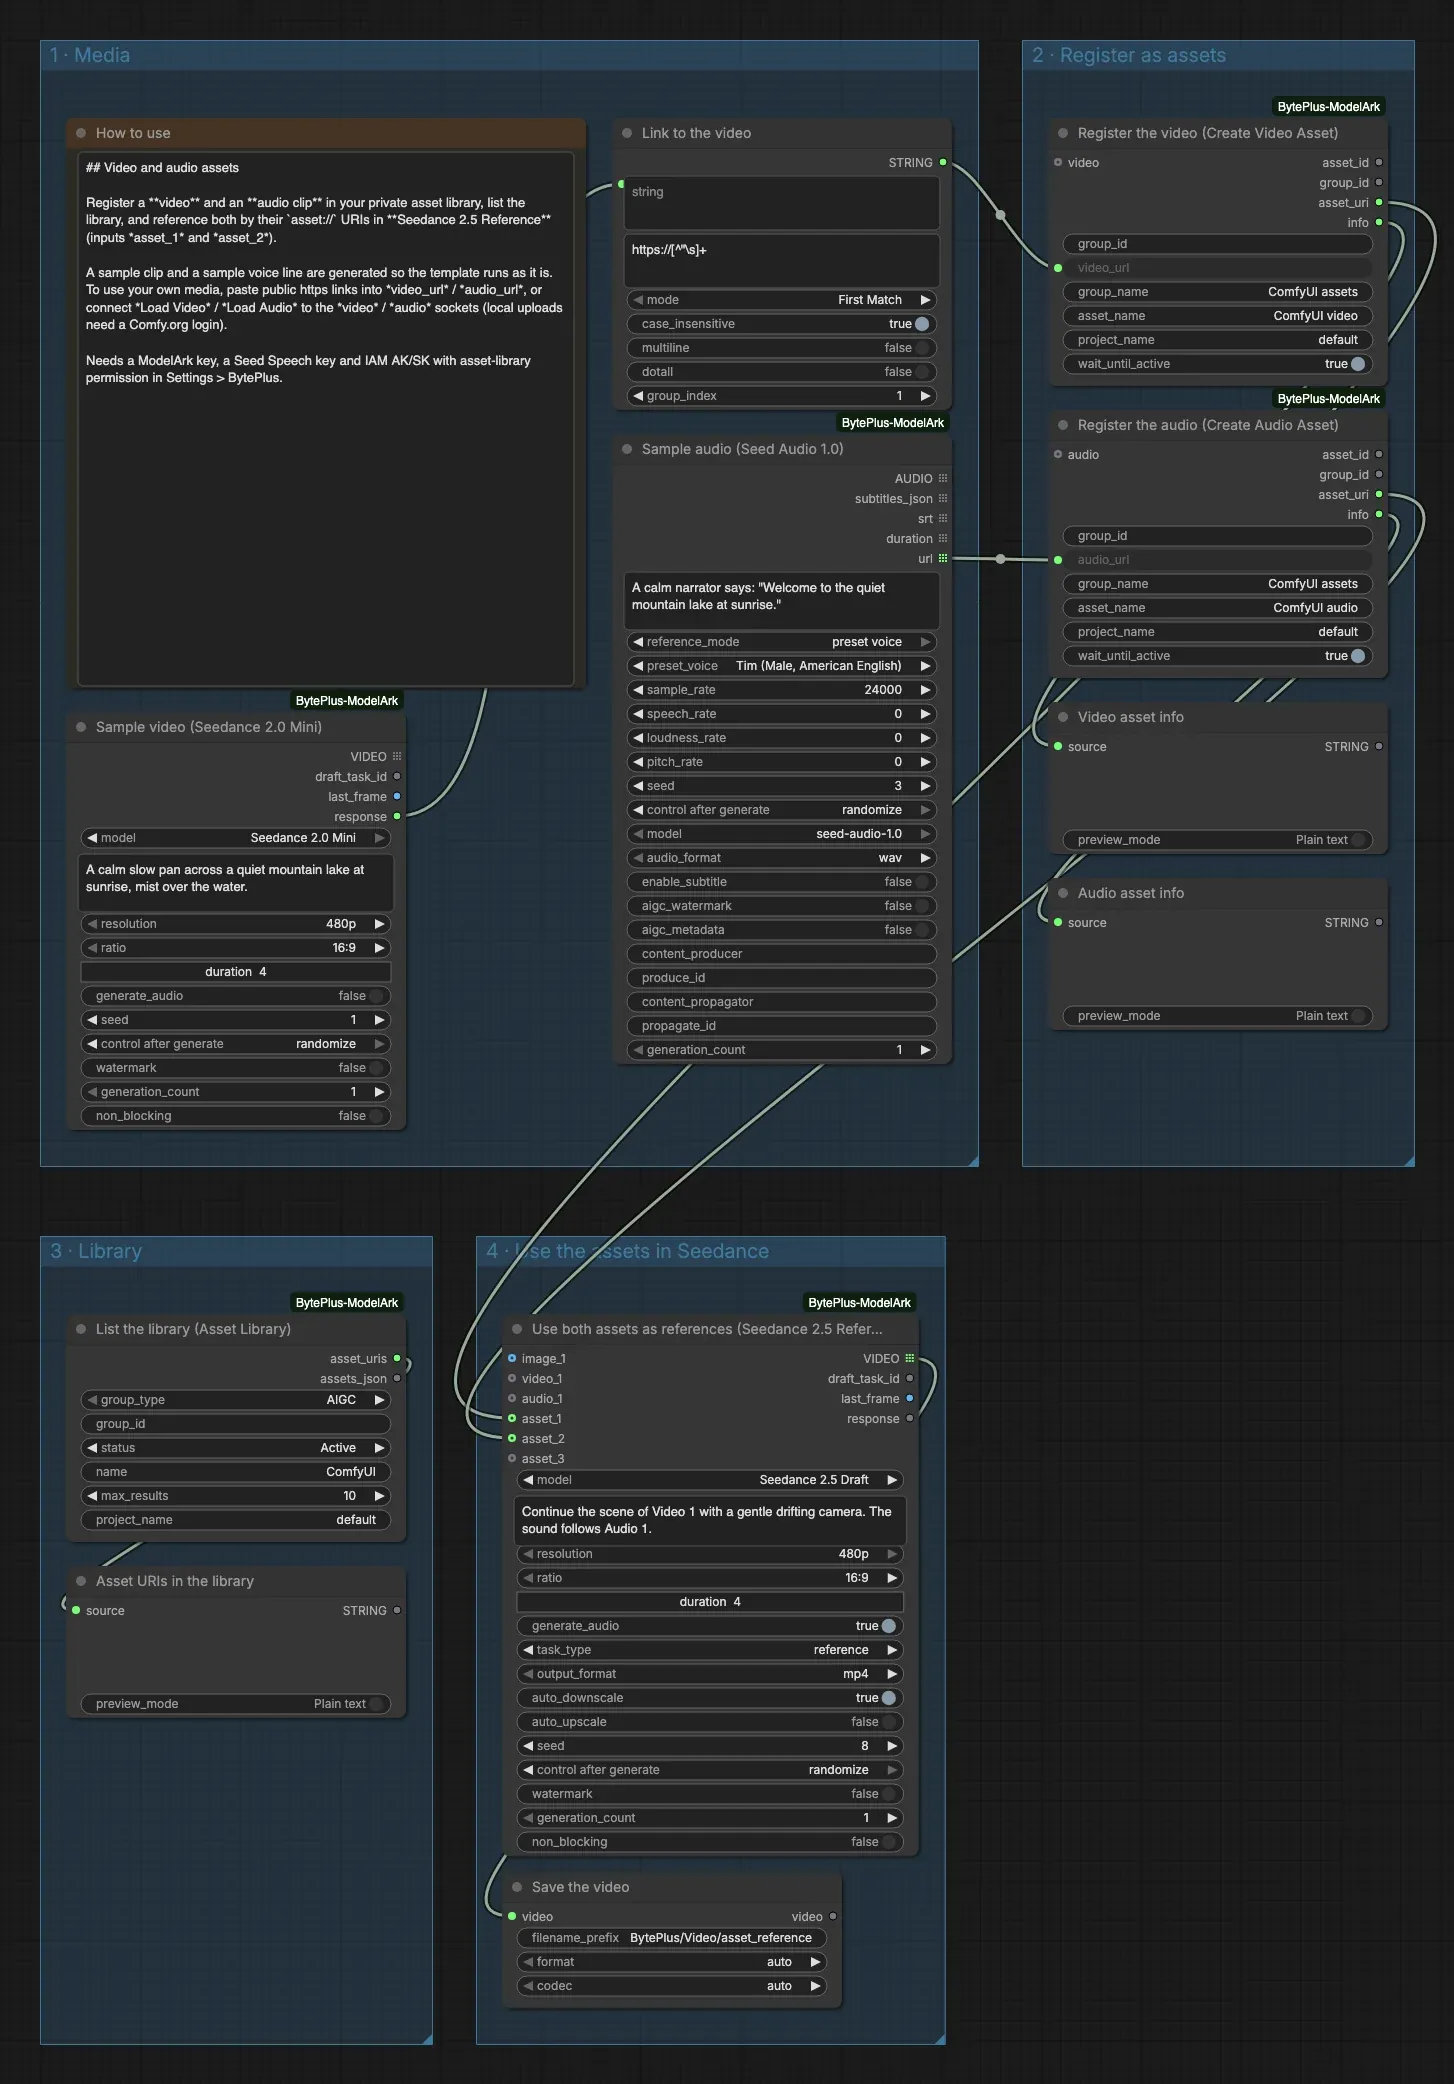Open the audio_format wav dropdown
This screenshot has width=1454, height=2084.
pos(782,858)
